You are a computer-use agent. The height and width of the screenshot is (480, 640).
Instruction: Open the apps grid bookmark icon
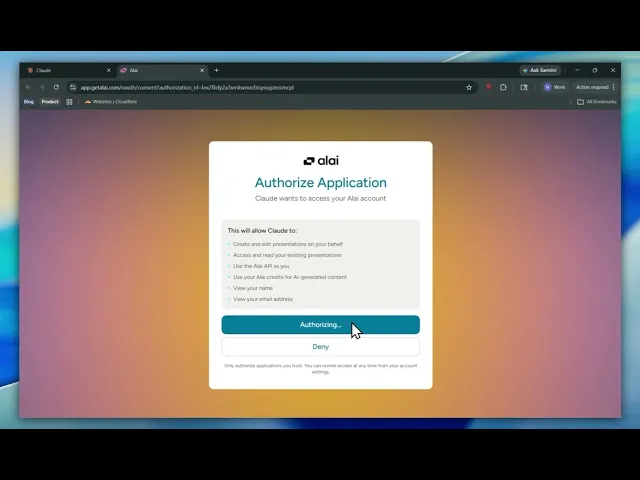69,102
